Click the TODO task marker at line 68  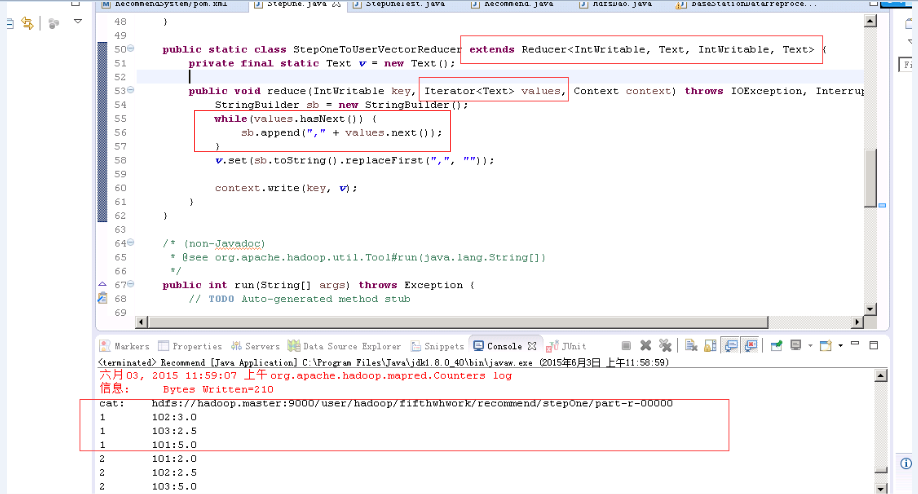click(x=102, y=299)
